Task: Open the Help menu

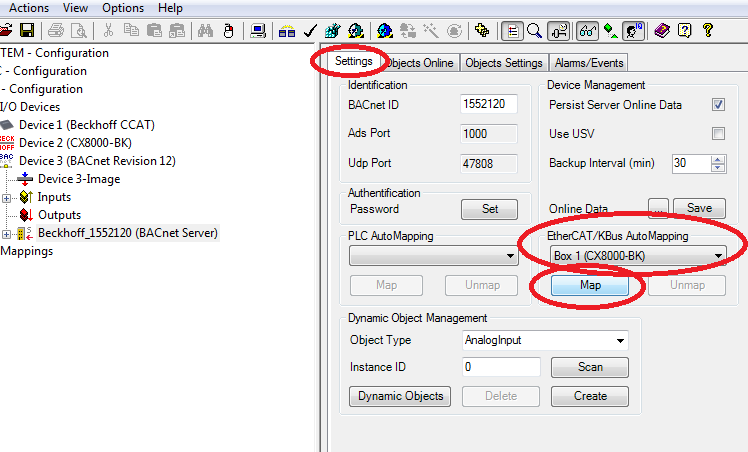Action: click(x=170, y=8)
